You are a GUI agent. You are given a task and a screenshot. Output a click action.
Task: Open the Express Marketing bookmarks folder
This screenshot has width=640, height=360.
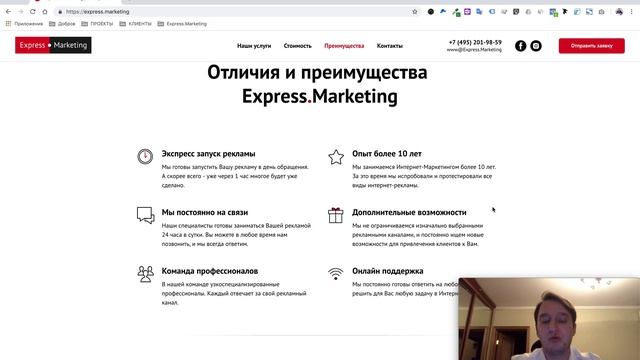point(182,24)
